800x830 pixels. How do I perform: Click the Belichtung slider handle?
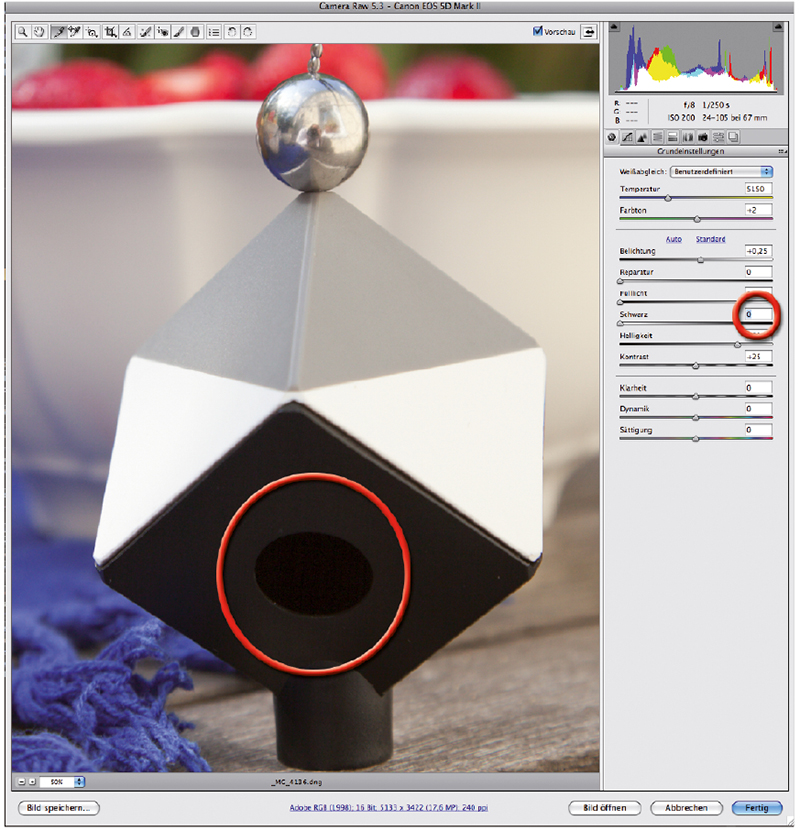pyautogui.click(x=700, y=260)
